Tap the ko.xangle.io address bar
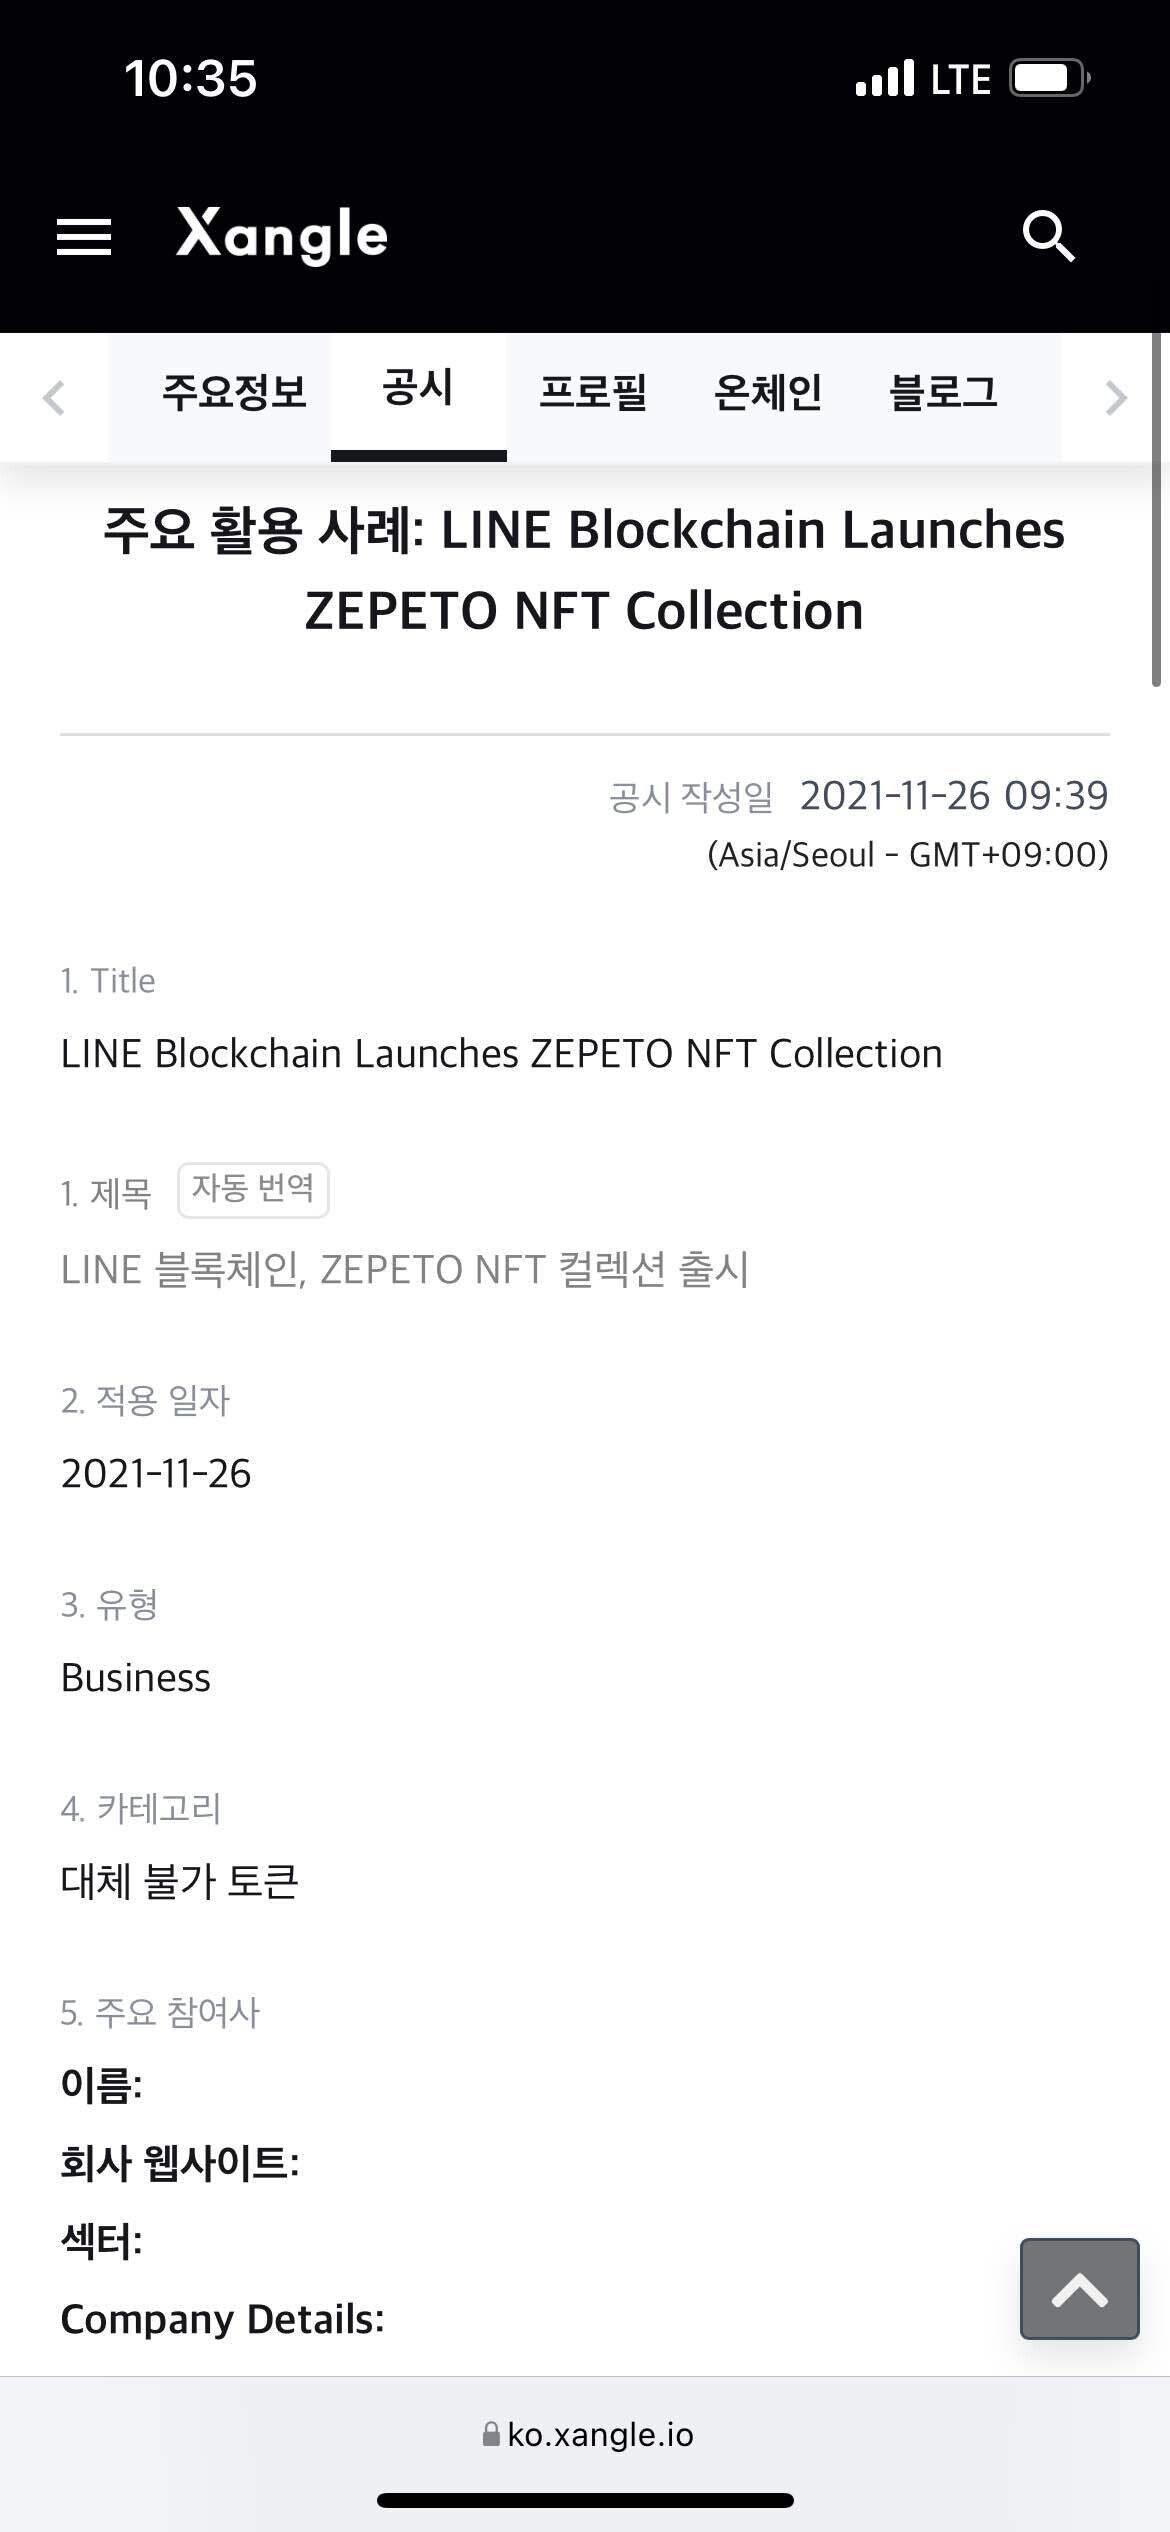 pyautogui.click(x=600, y=2434)
